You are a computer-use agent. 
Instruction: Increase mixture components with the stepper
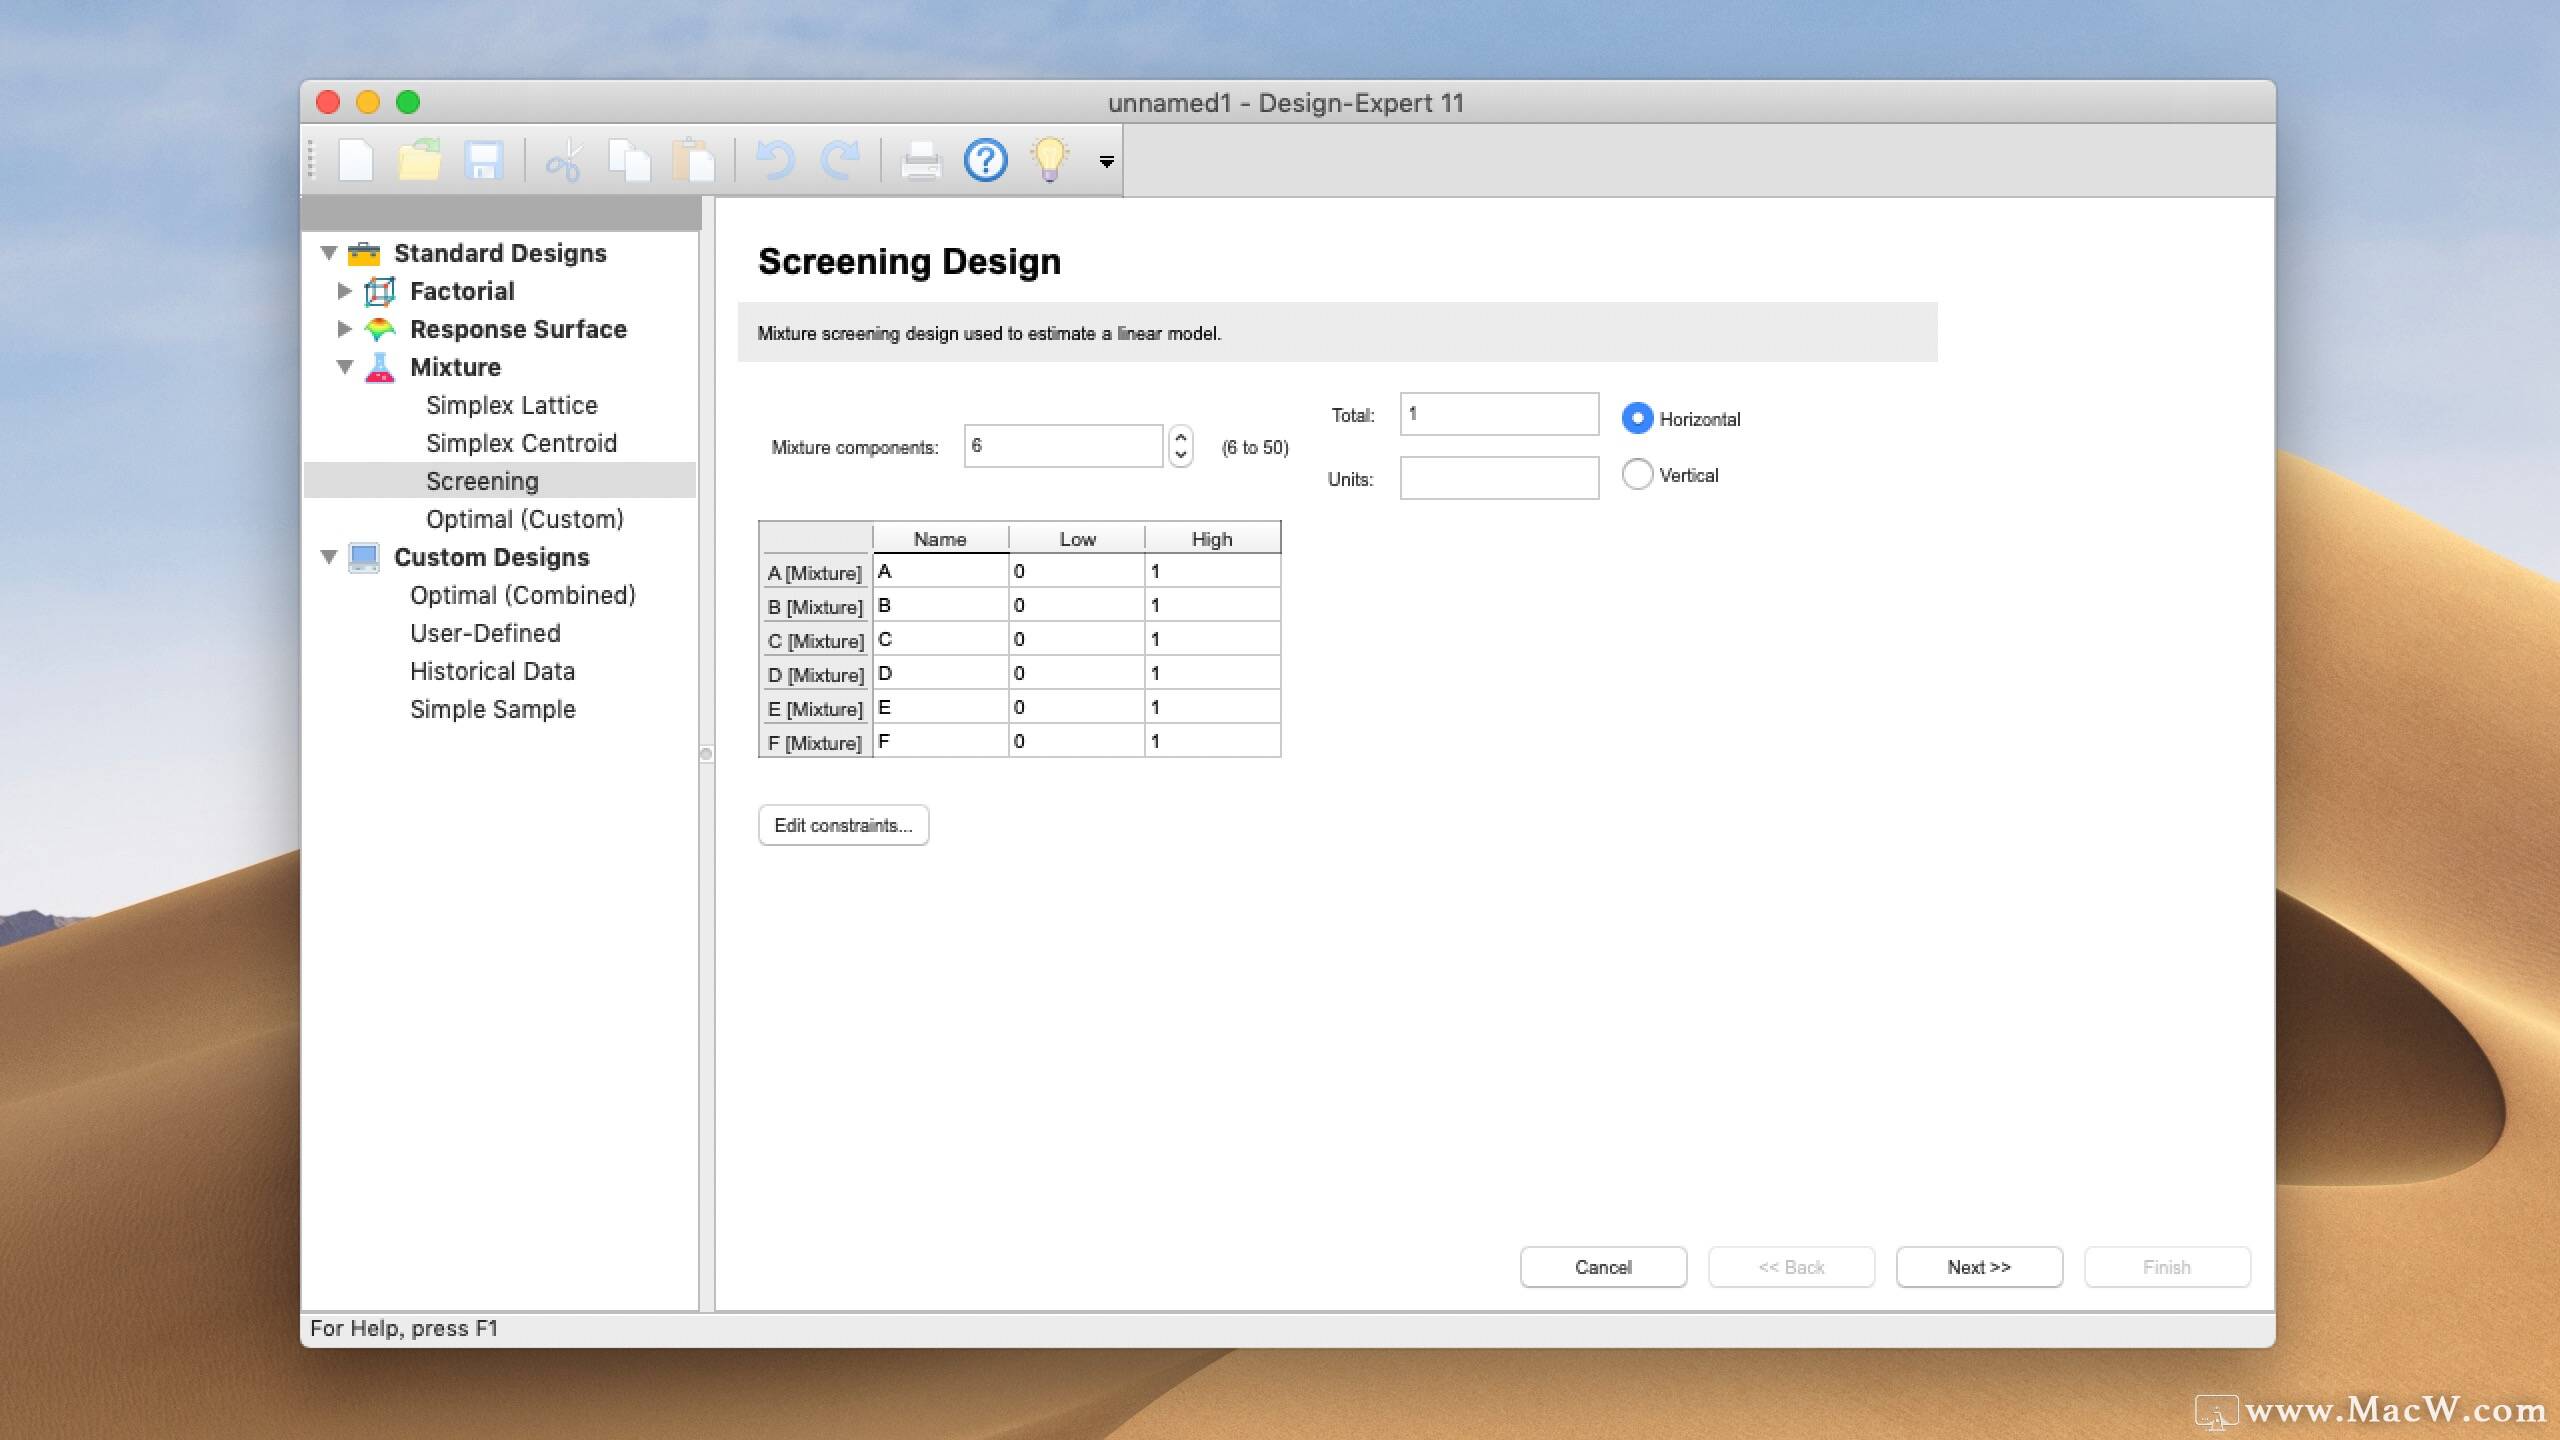(x=1180, y=438)
